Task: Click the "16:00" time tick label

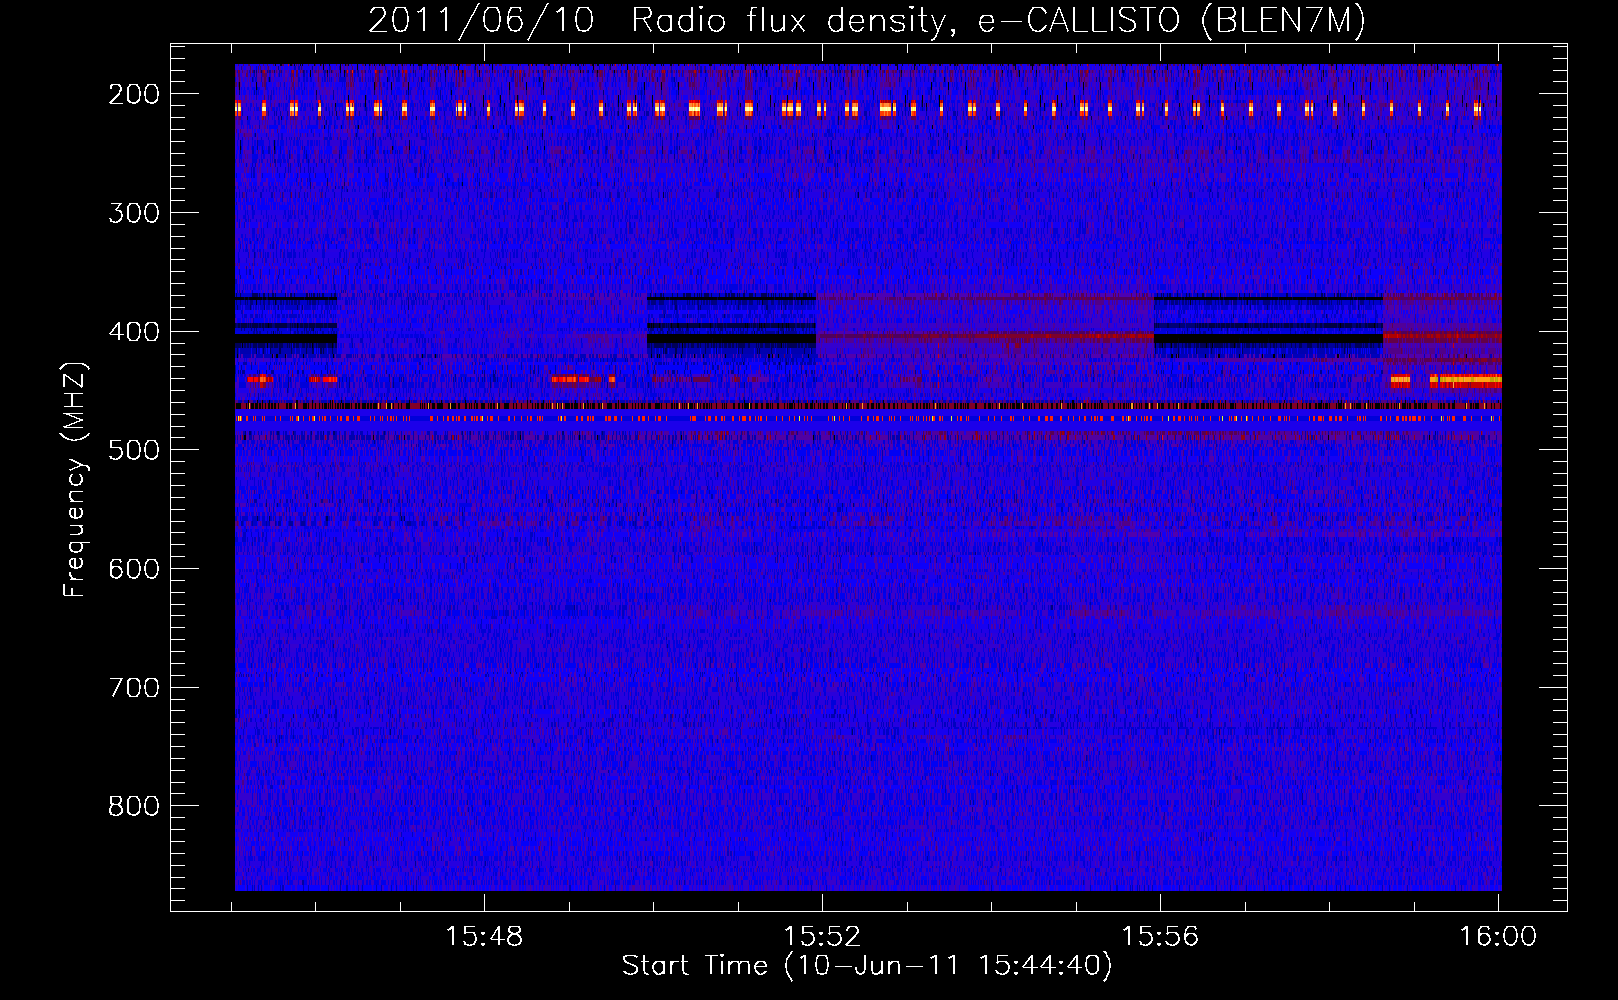Action: [x=1498, y=937]
